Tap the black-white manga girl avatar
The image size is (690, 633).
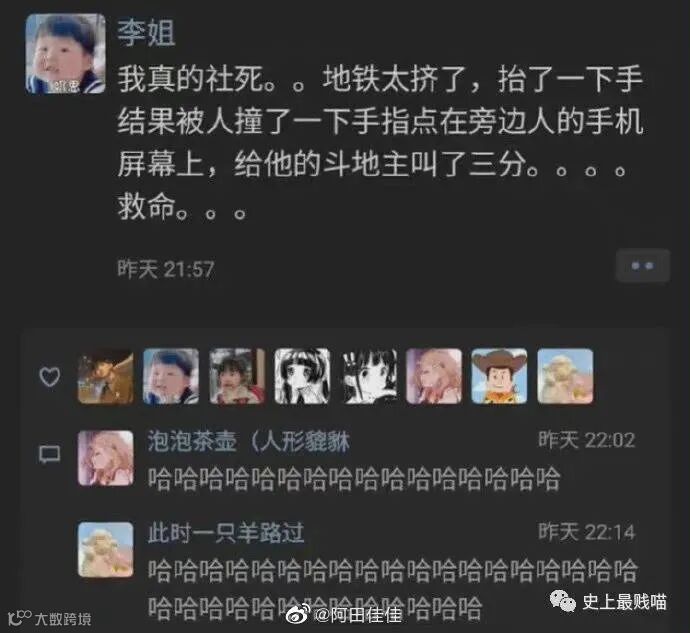302,376
